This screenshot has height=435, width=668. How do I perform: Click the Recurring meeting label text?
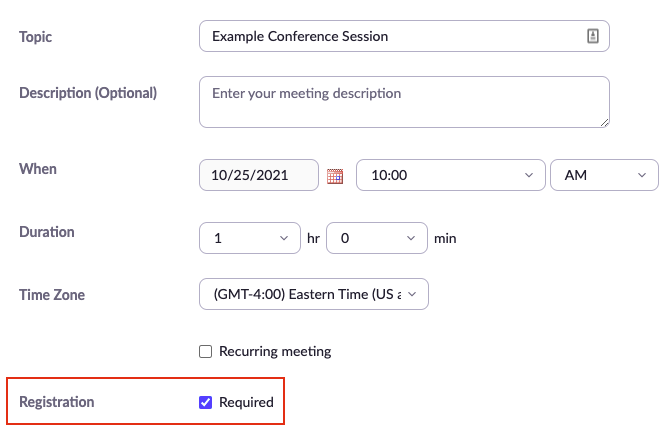pos(275,351)
